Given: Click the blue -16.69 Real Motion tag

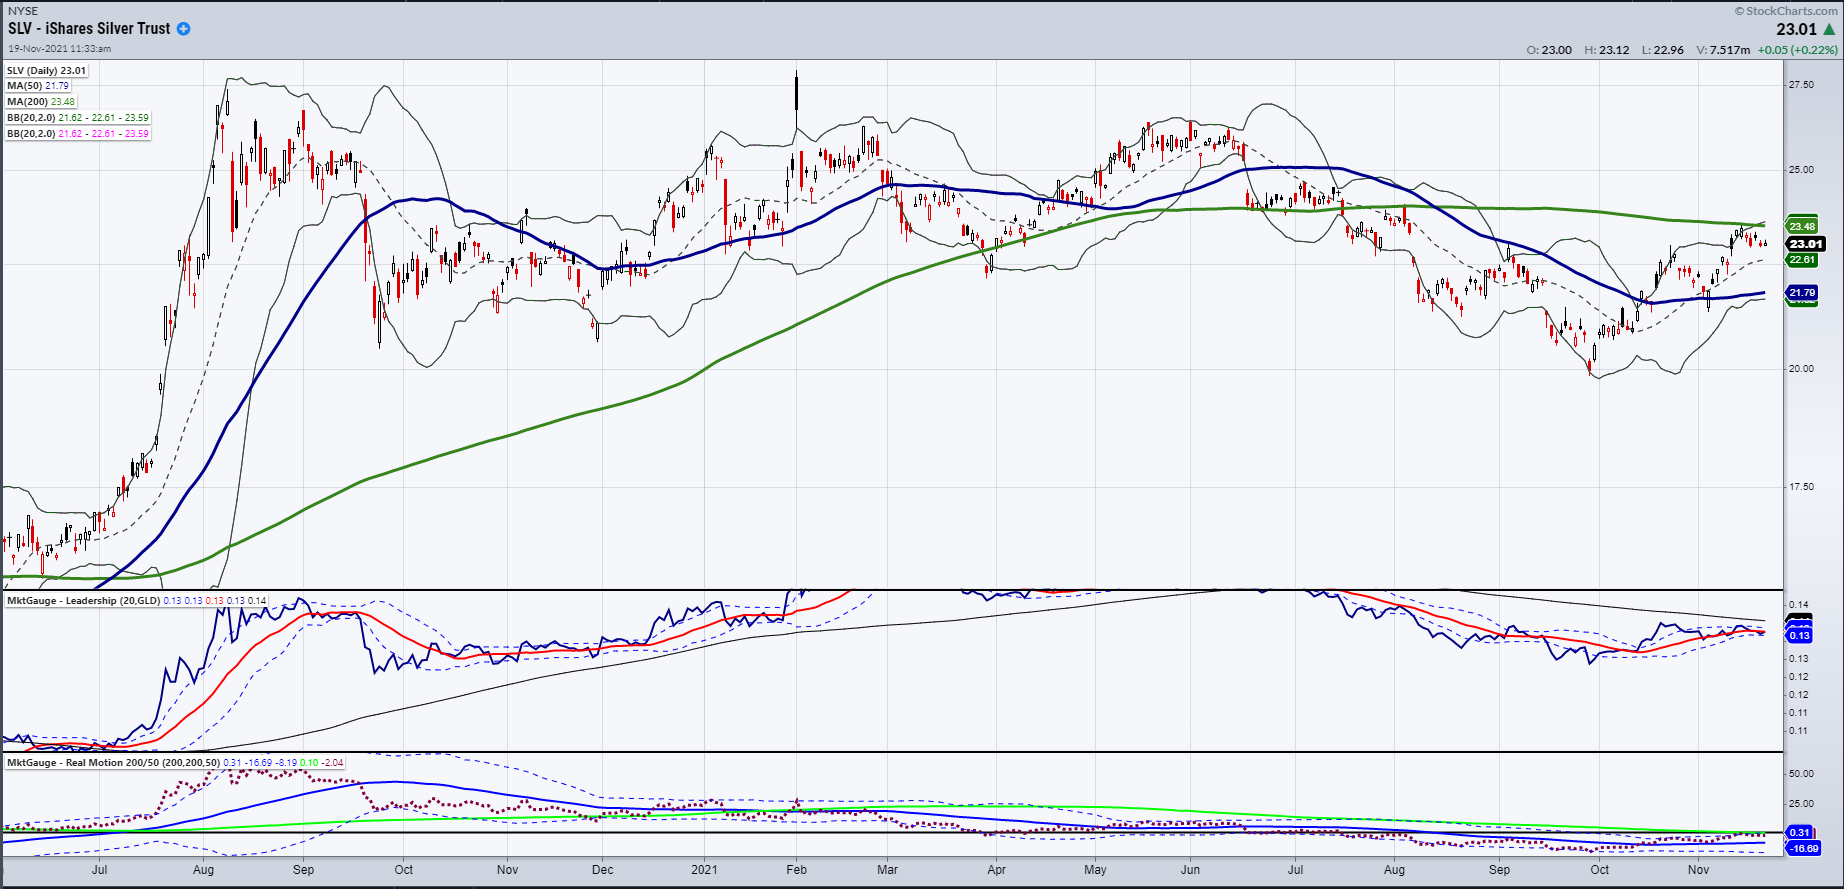Looking at the screenshot, I should pyautogui.click(x=1804, y=848).
